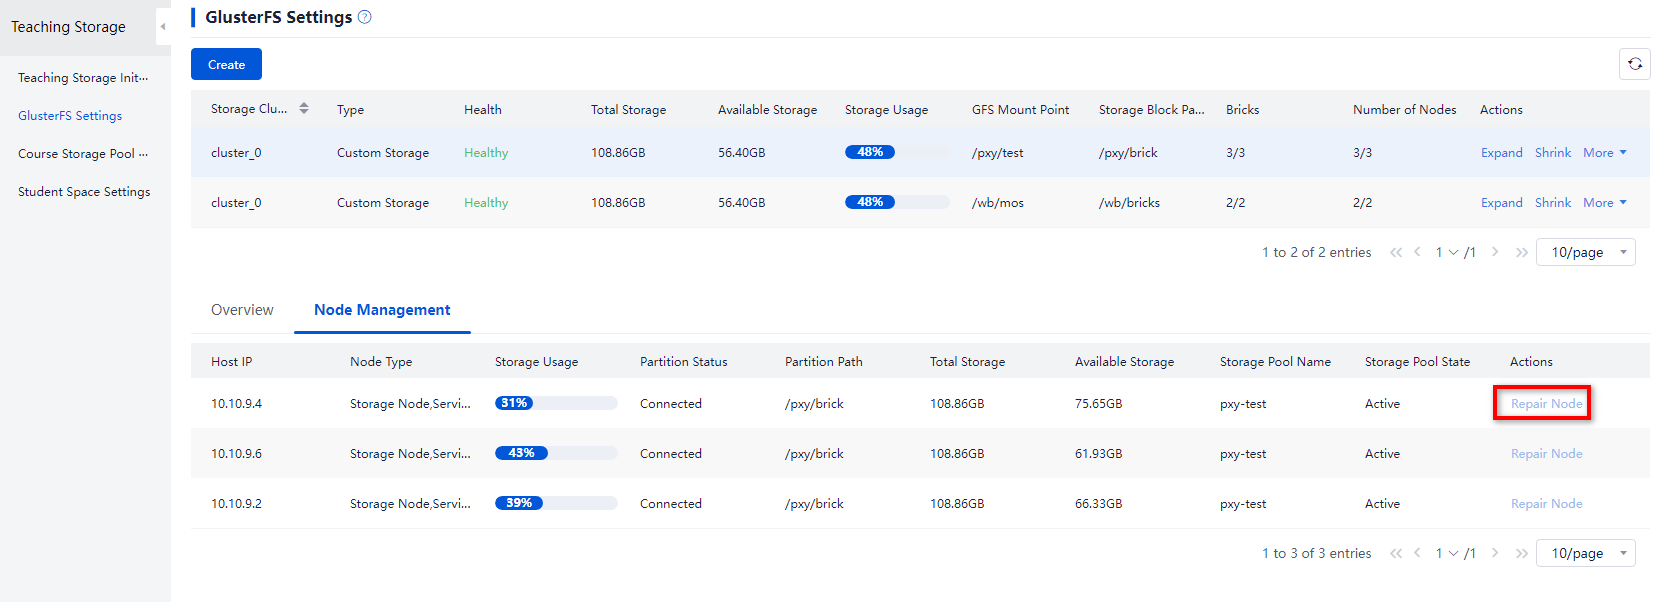The width and height of the screenshot is (1665, 602).
Task: Open node table 10/page size dropdown
Action: (1587, 553)
